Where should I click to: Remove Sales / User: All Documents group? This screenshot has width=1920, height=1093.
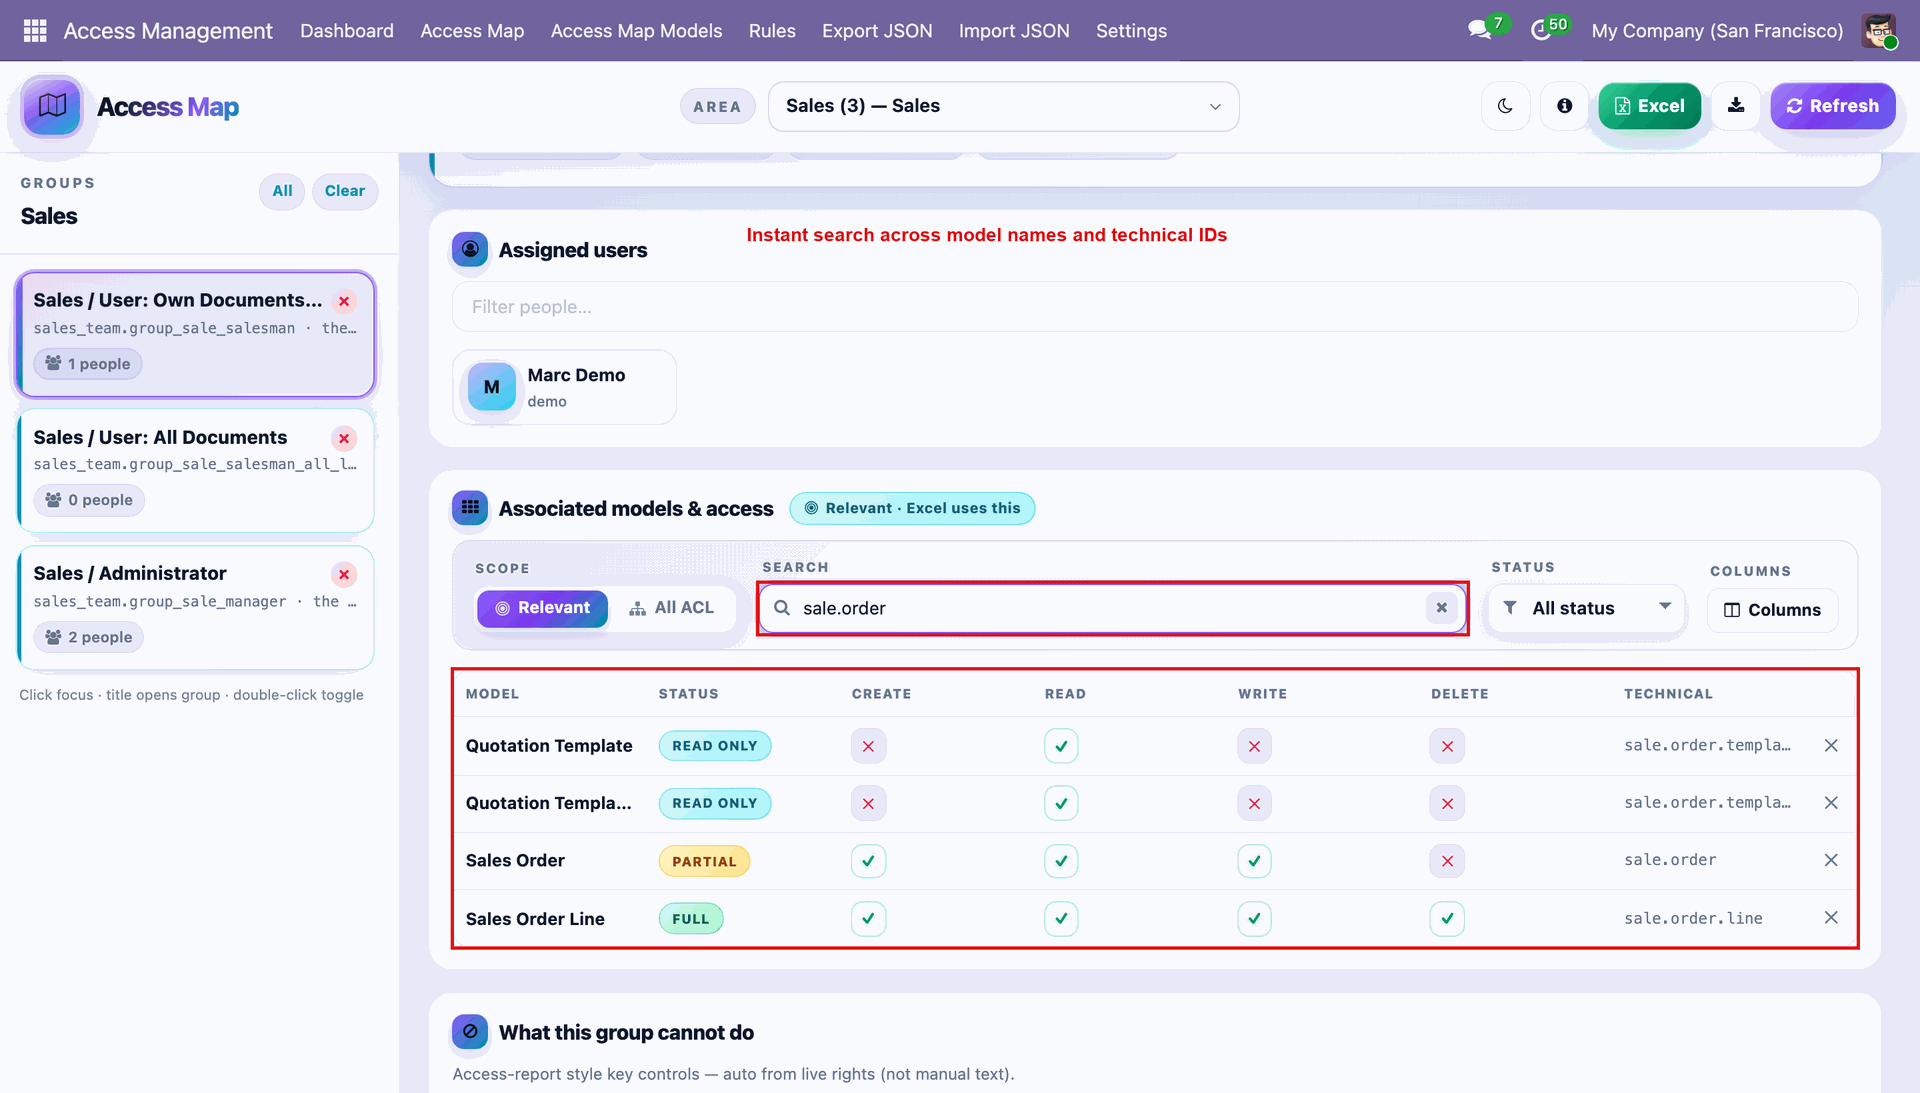pos(344,438)
